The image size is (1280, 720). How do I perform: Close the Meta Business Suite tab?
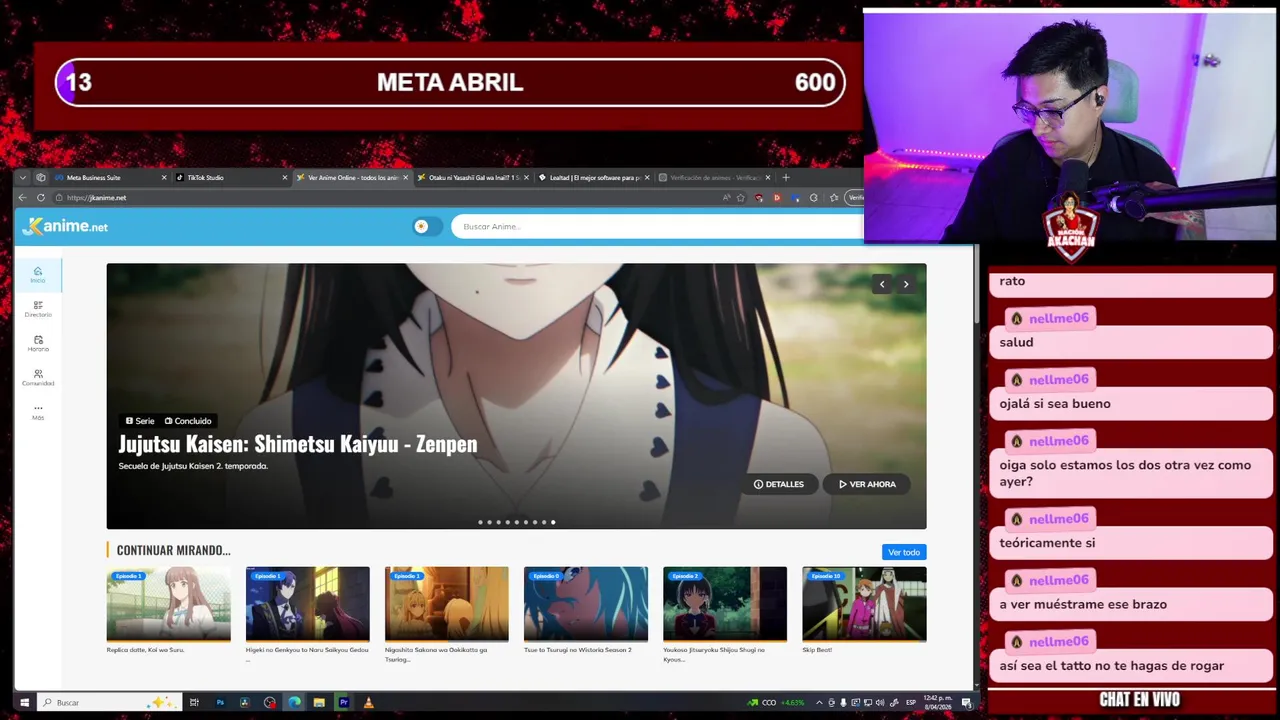(x=164, y=178)
